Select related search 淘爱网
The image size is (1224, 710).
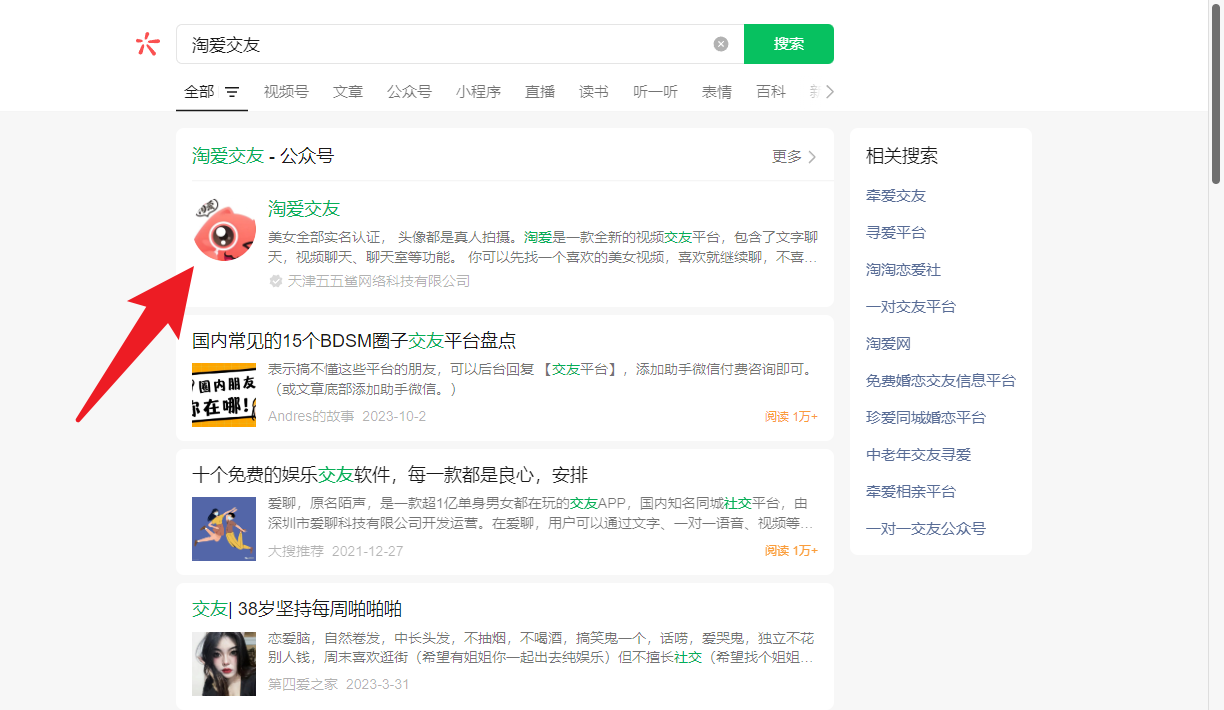(888, 344)
